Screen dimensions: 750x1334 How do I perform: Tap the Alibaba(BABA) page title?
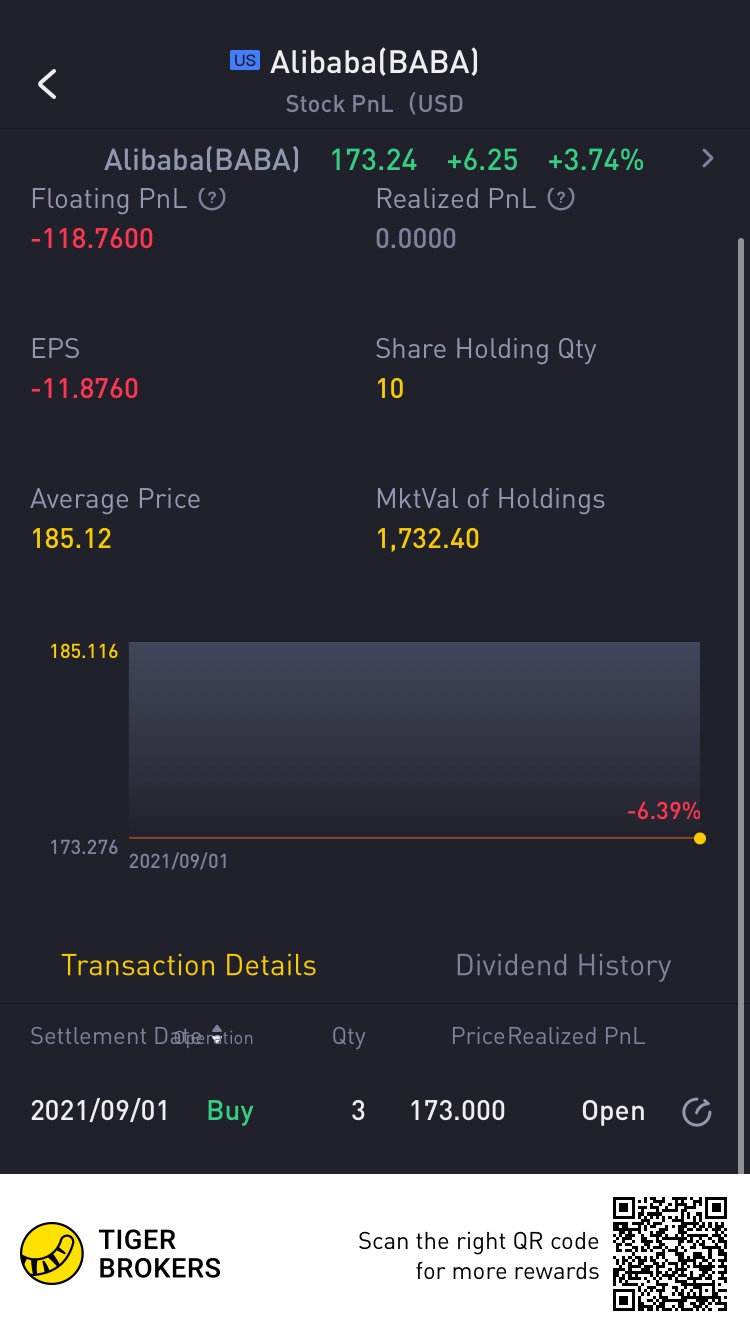click(x=374, y=63)
